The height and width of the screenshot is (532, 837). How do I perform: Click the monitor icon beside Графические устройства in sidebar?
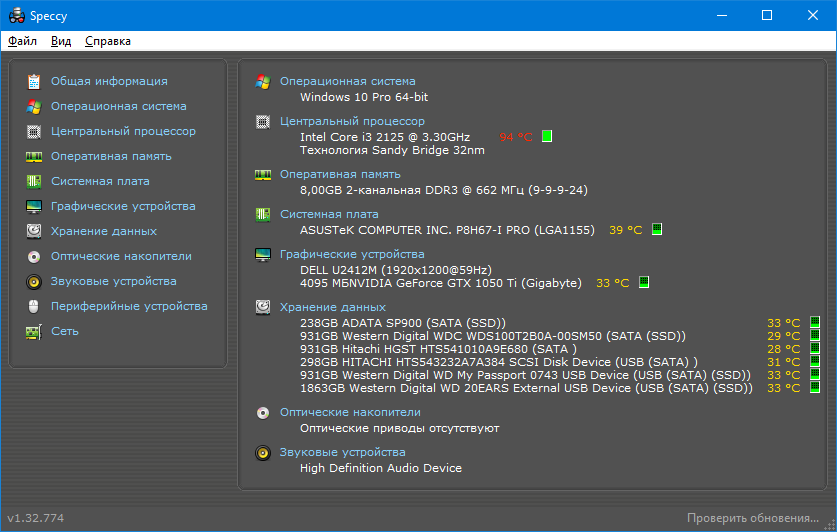[x=34, y=206]
